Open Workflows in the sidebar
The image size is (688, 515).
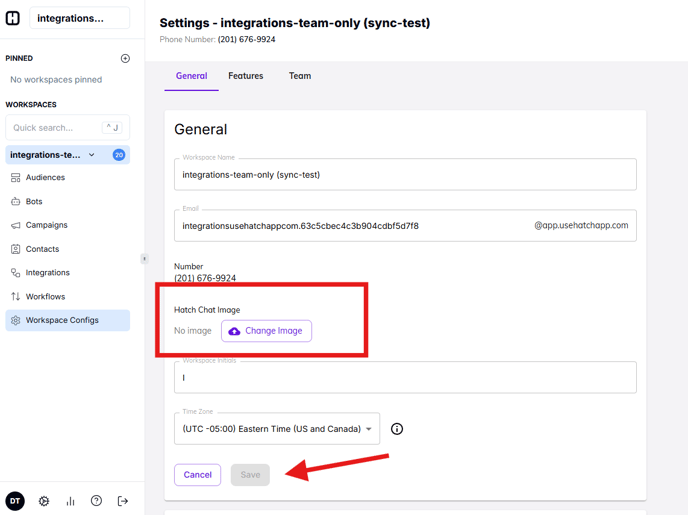click(x=45, y=297)
